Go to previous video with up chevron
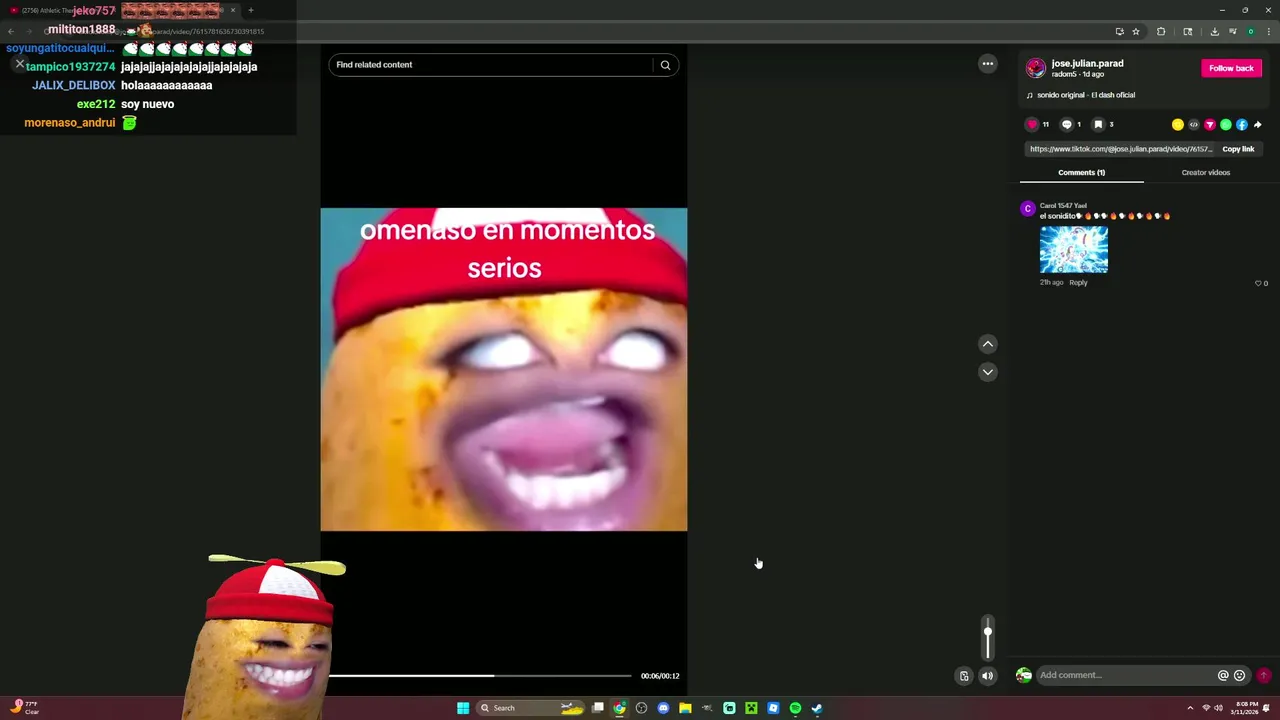Viewport: 1280px width, 720px height. pos(988,344)
